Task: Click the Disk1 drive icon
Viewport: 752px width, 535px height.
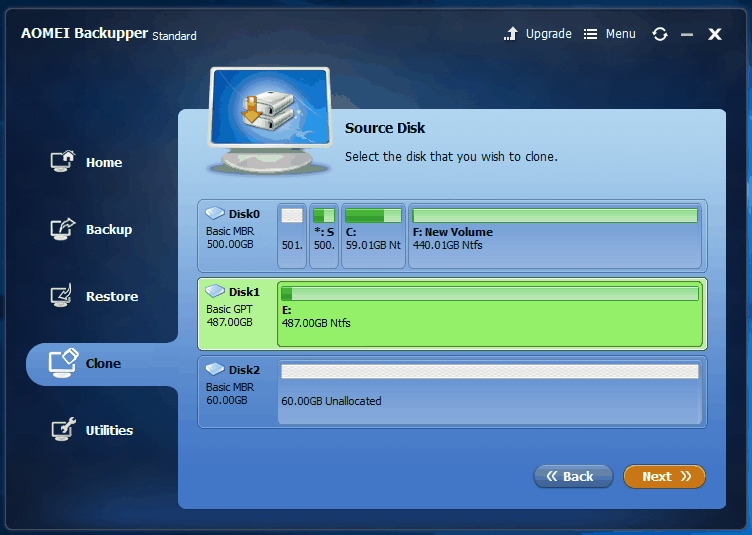Action: [x=215, y=291]
